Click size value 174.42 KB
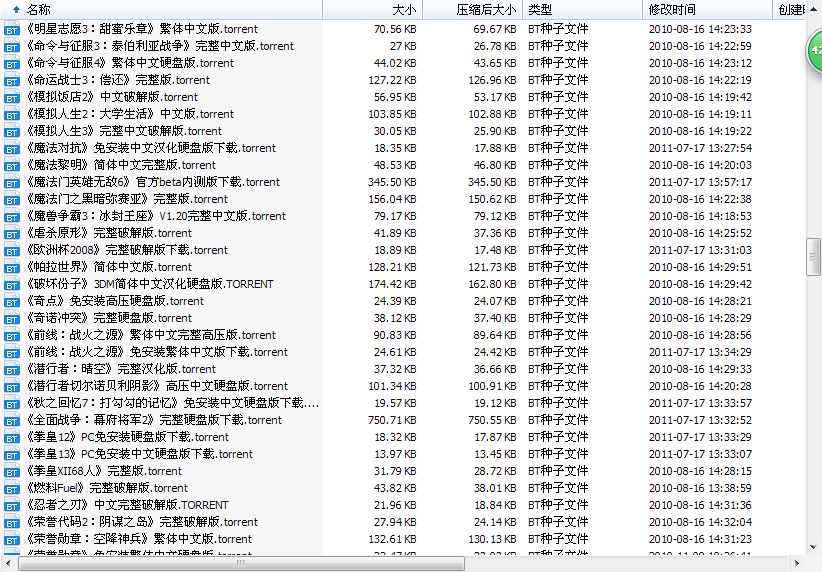Image resolution: width=822 pixels, height=572 pixels. pos(392,284)
